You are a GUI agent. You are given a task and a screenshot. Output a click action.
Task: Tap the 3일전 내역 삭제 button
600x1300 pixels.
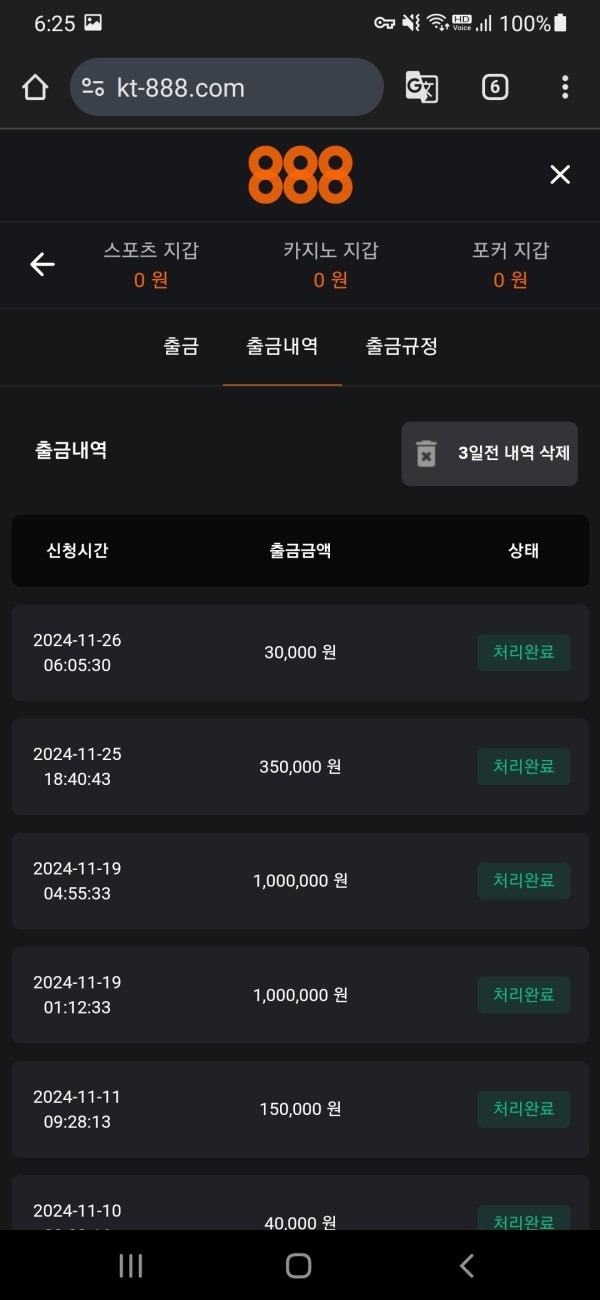[490, 454]
